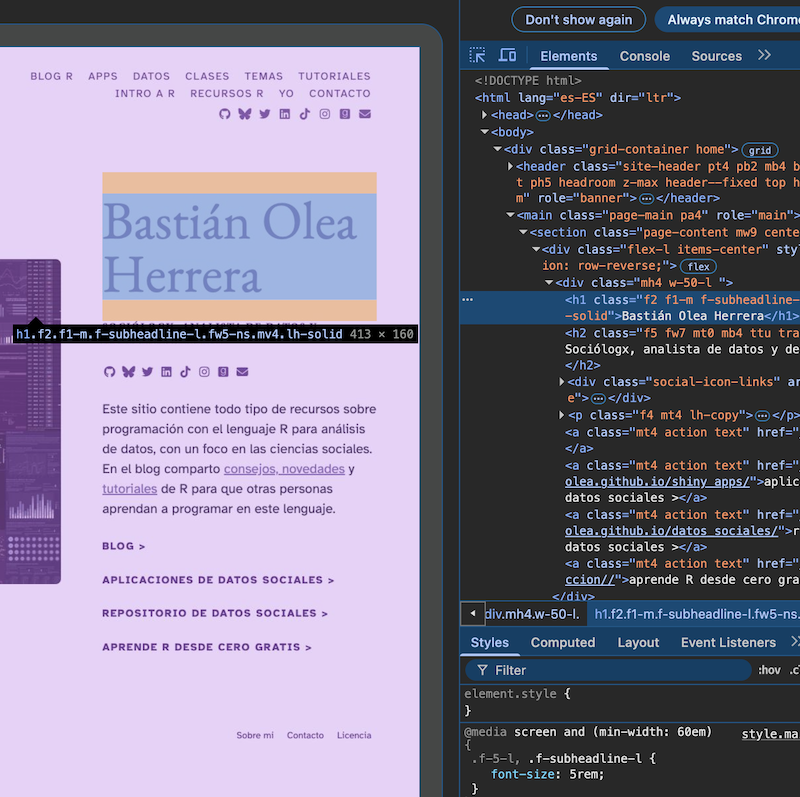Open APLICACIONES DE DATOS SOCIALES link
Screen dimensions: 800x797
[218, 580]
